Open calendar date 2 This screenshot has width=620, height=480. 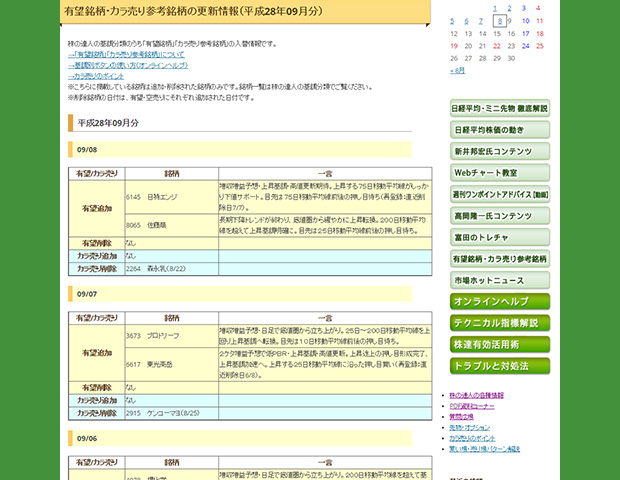pos(509,8)
